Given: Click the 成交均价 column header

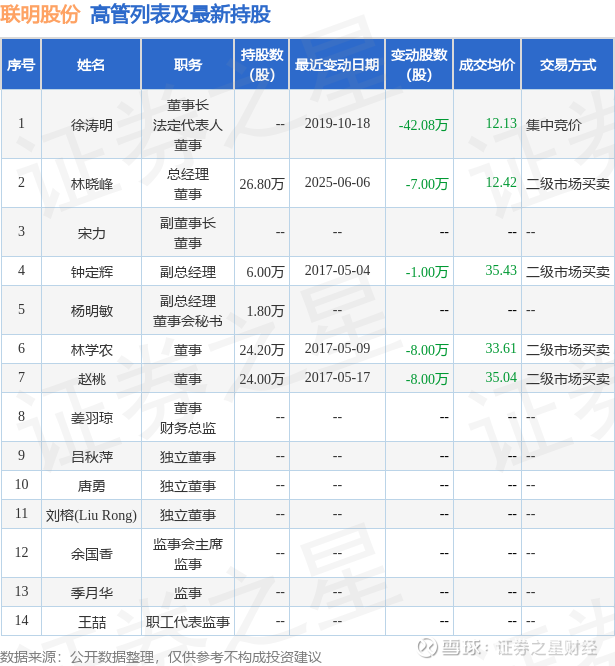Looking at the screenshot, I should [487, 65].
